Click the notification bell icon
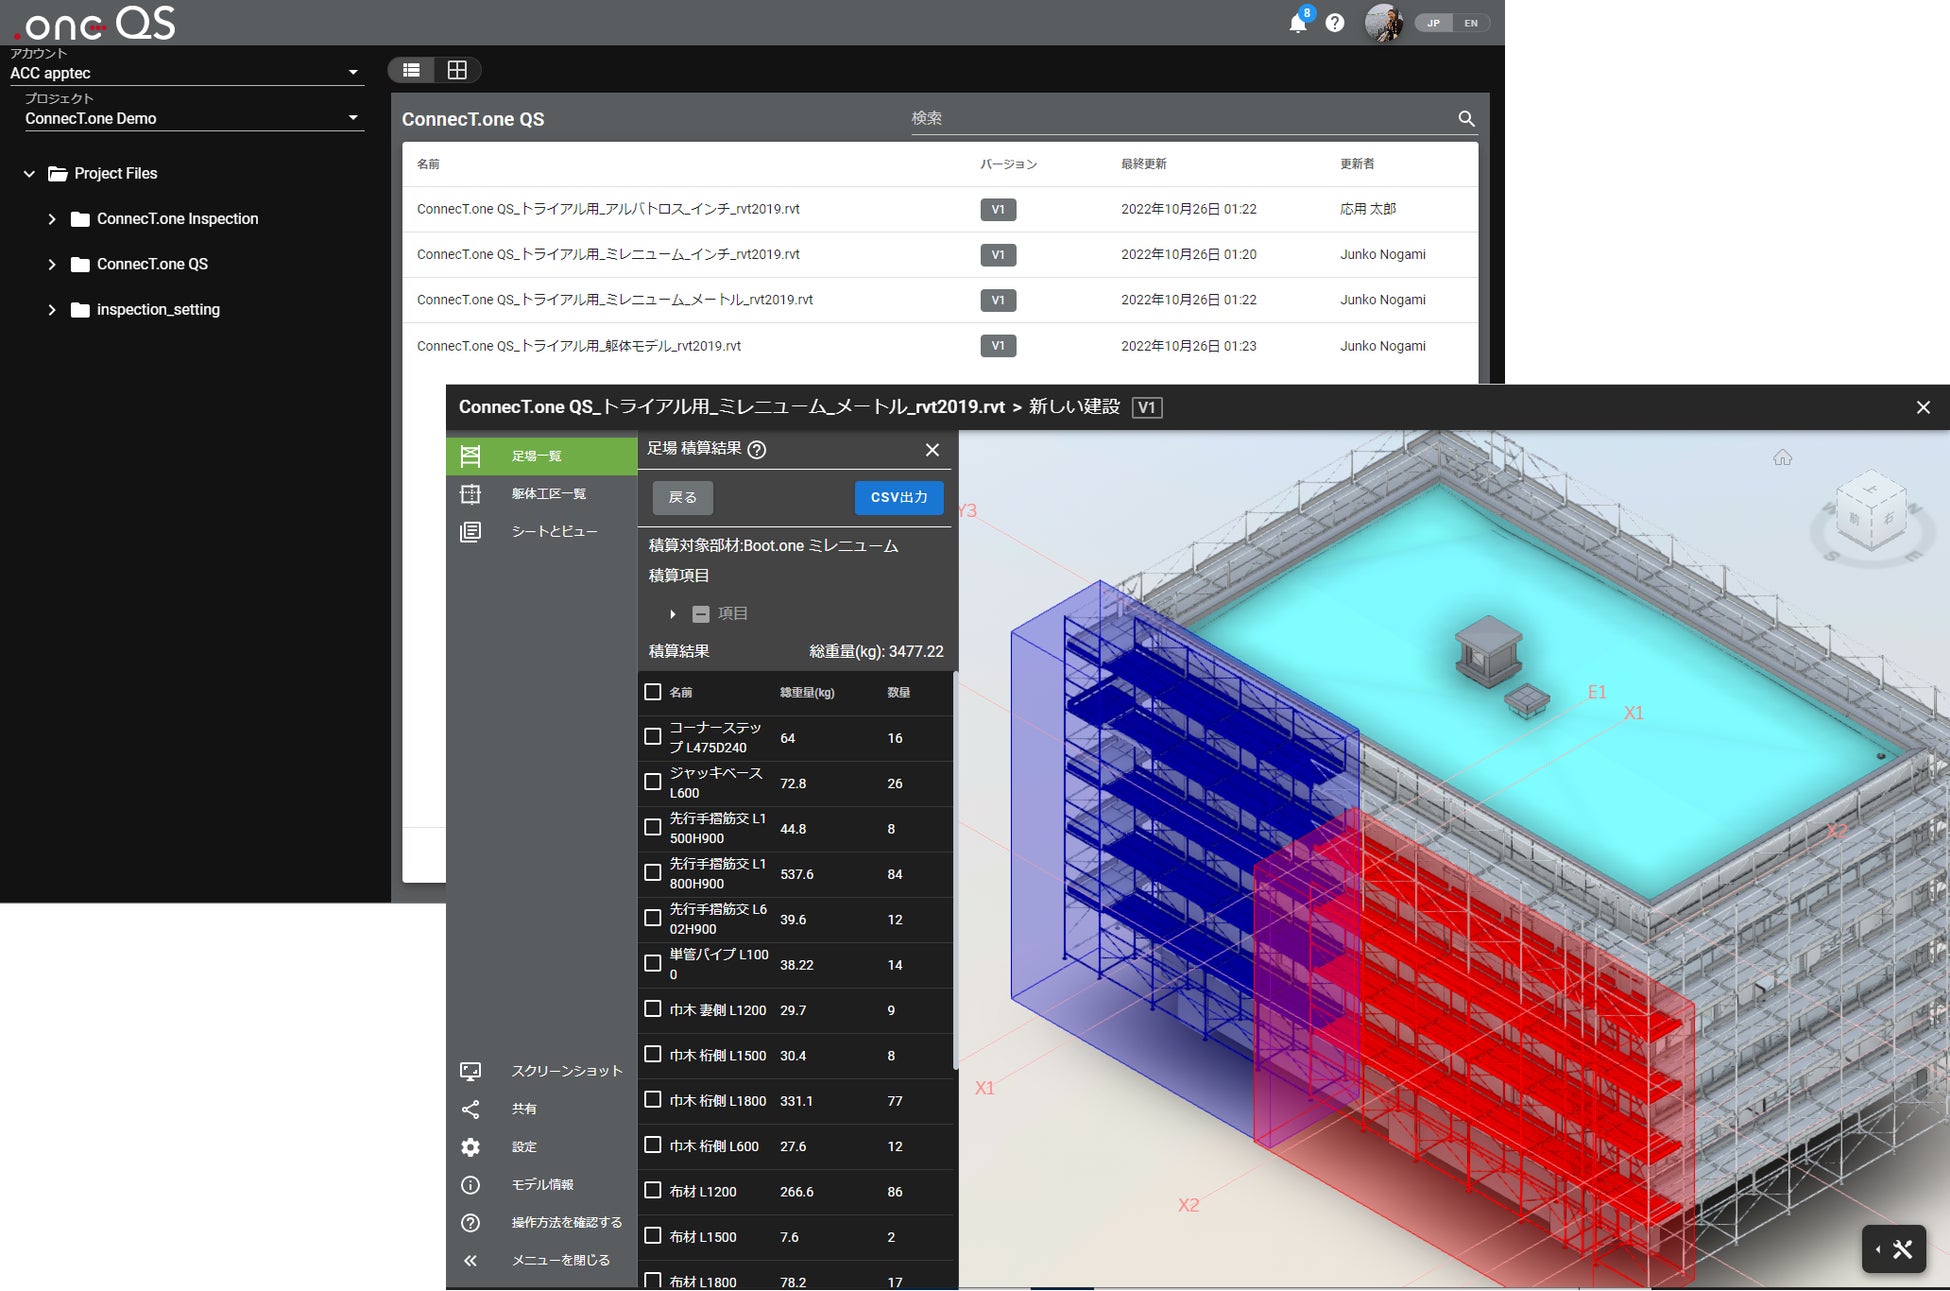This screenshot has width=1950, height=1291. point(1297,23)
